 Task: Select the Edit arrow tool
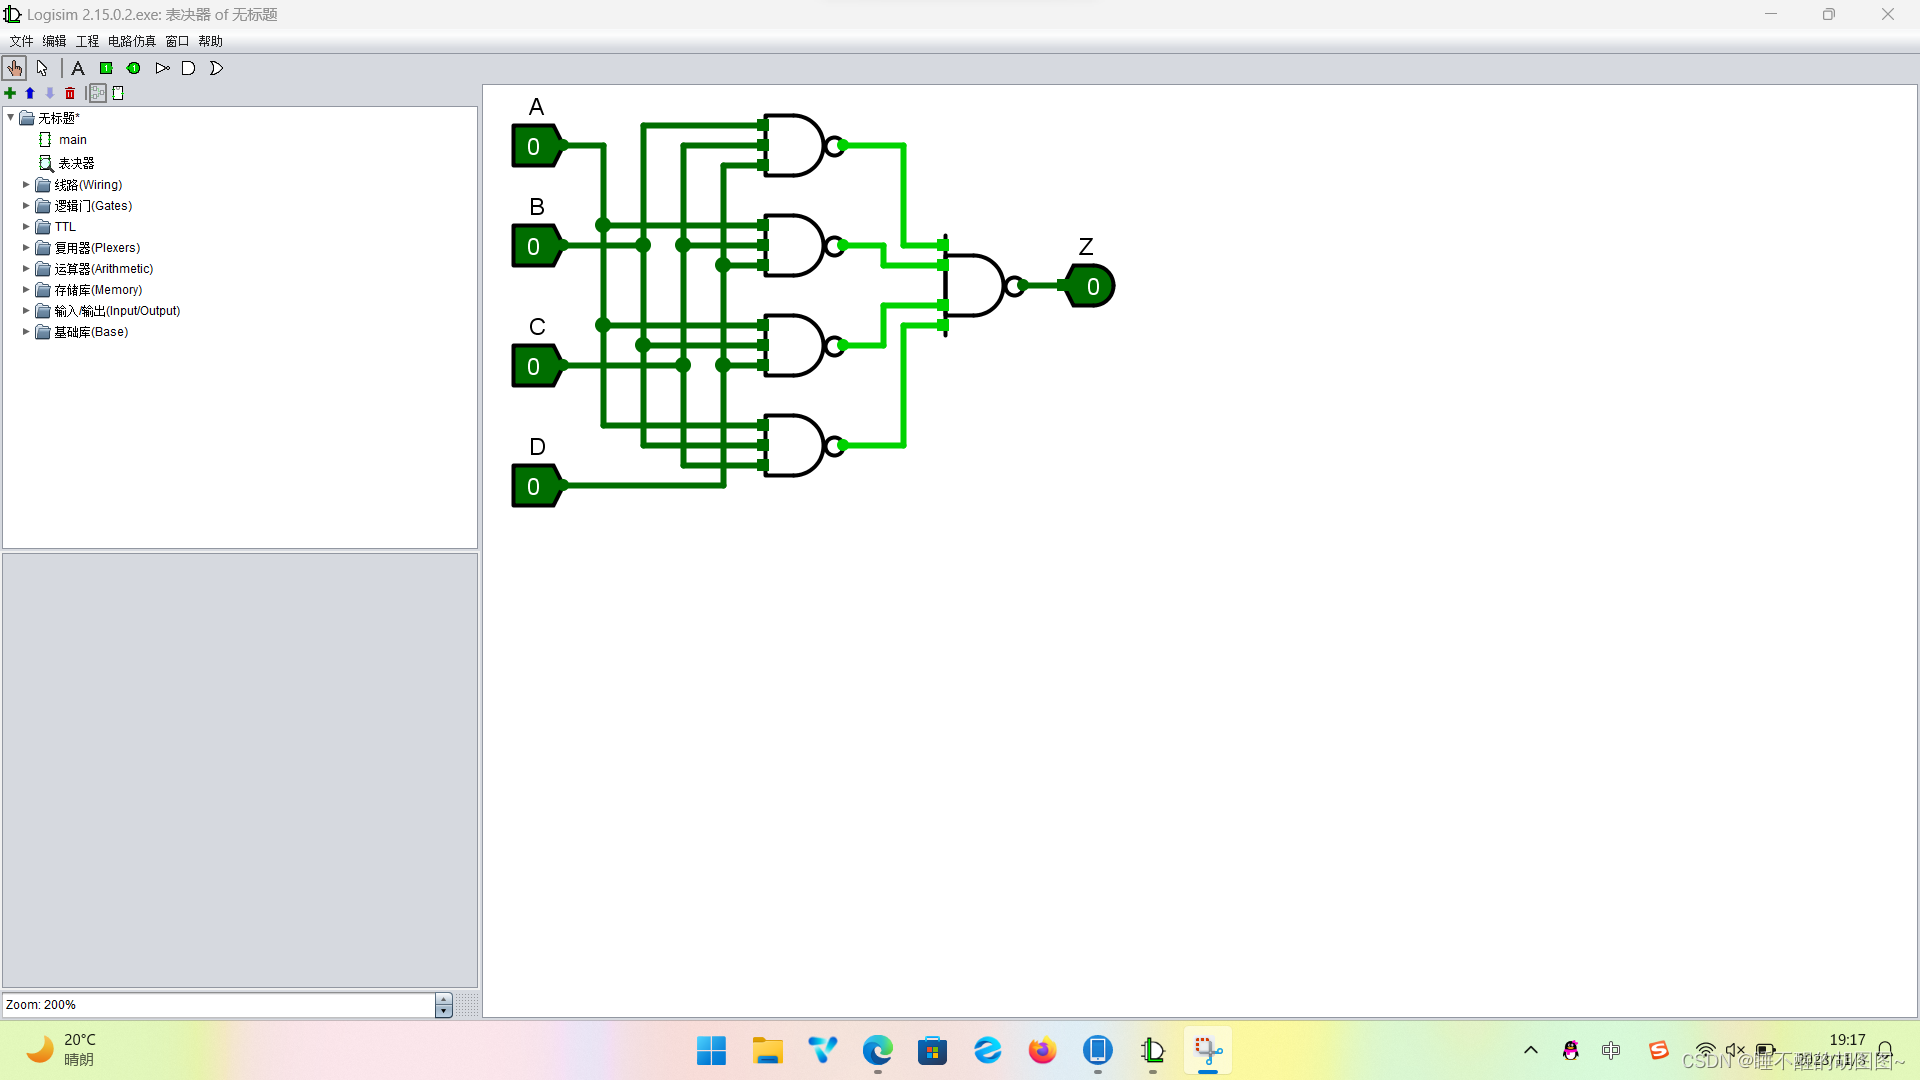[42, 68]
